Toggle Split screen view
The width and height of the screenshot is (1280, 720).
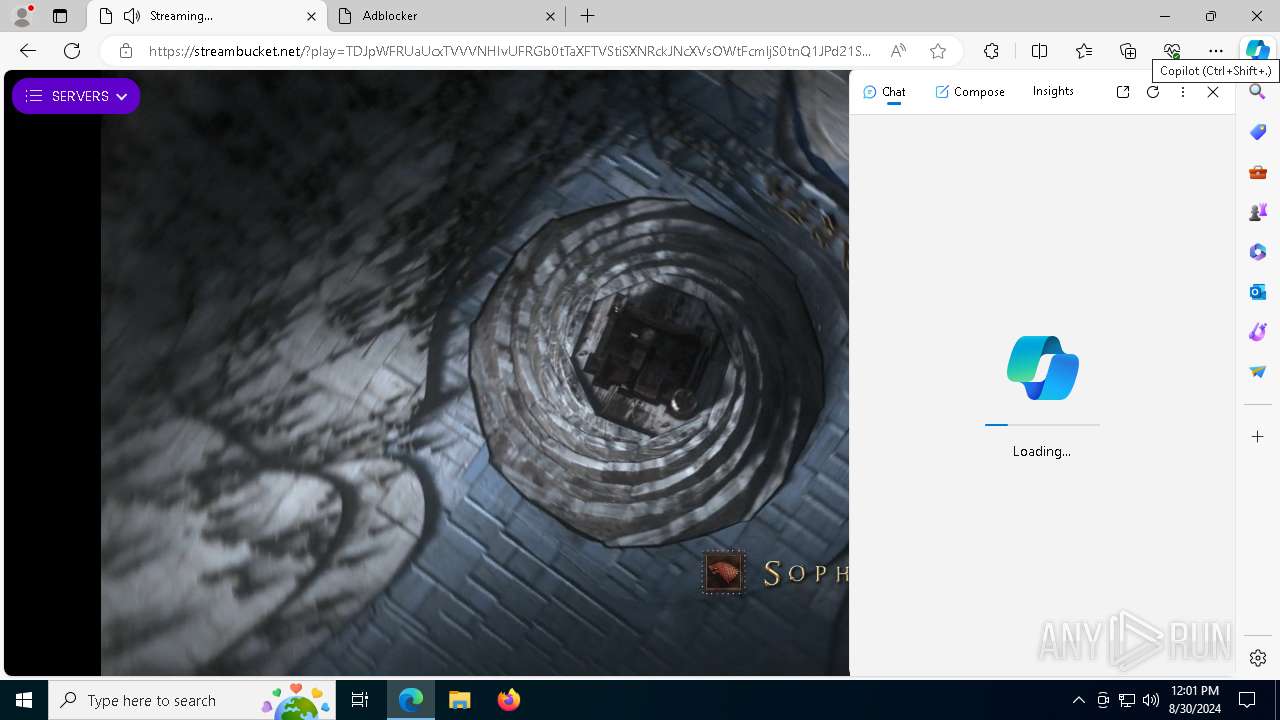(1039, 51)
